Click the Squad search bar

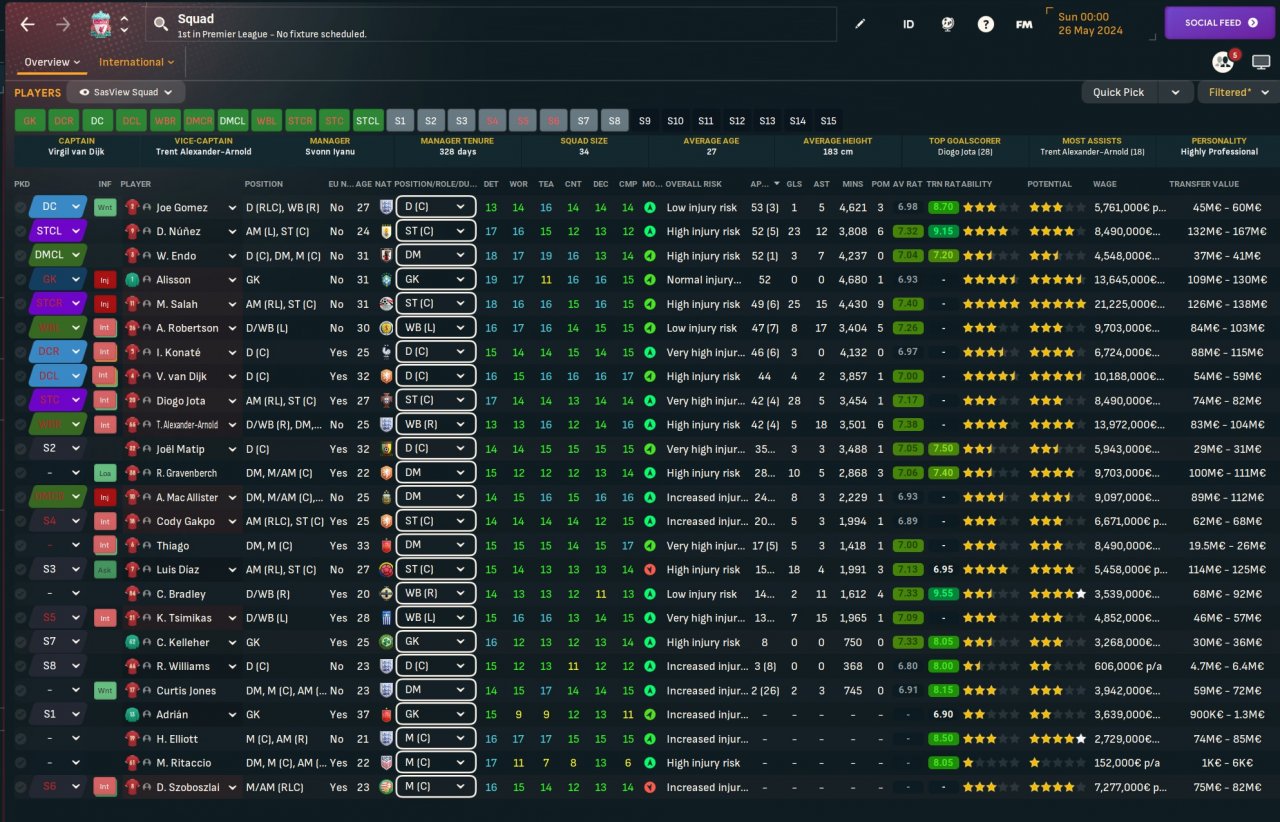(491, 25)
